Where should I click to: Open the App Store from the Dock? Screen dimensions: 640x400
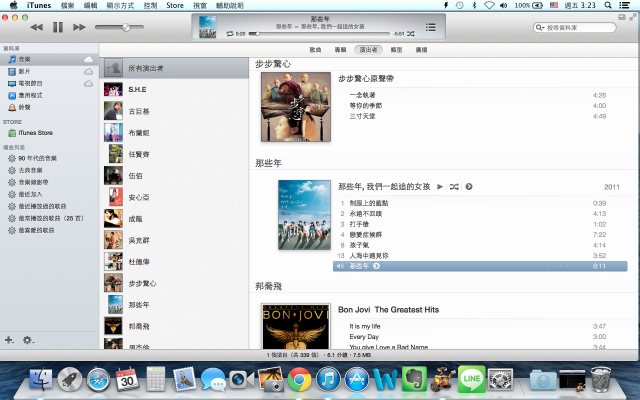pos(357,380)
